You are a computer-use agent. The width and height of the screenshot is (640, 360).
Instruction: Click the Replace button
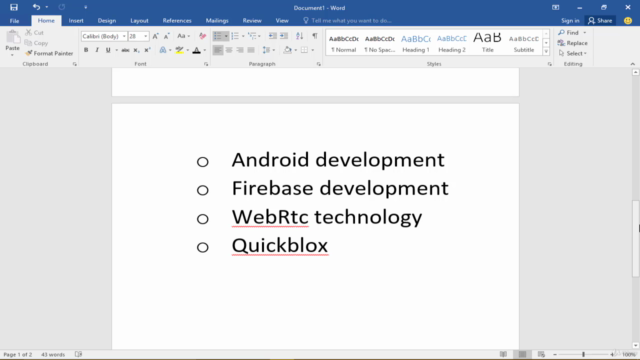(x=573, y=43)
